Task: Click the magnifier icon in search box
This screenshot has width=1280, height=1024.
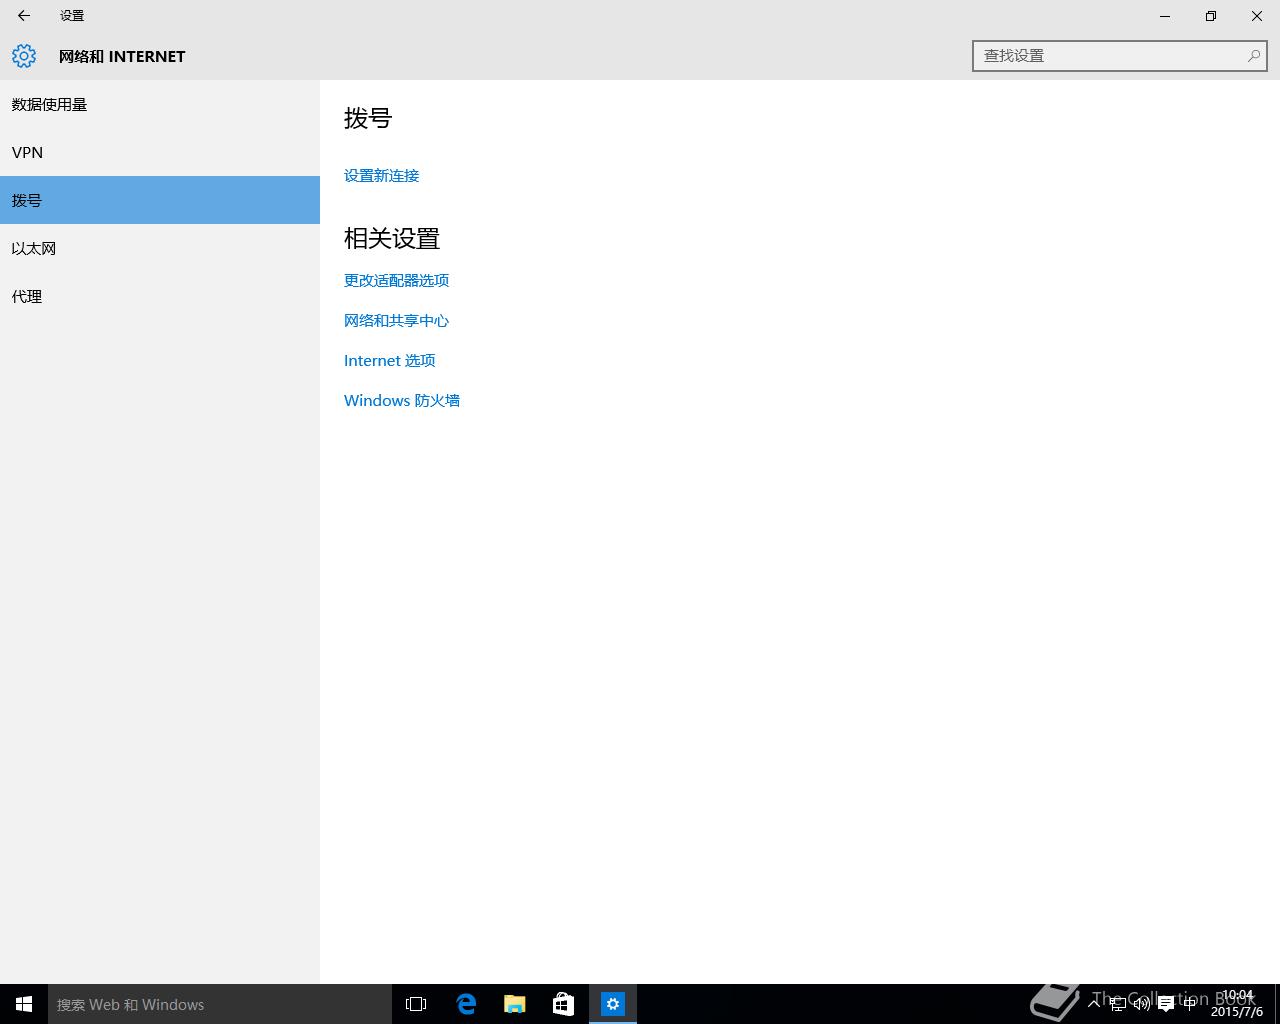Action: (x=1253, y=56)
